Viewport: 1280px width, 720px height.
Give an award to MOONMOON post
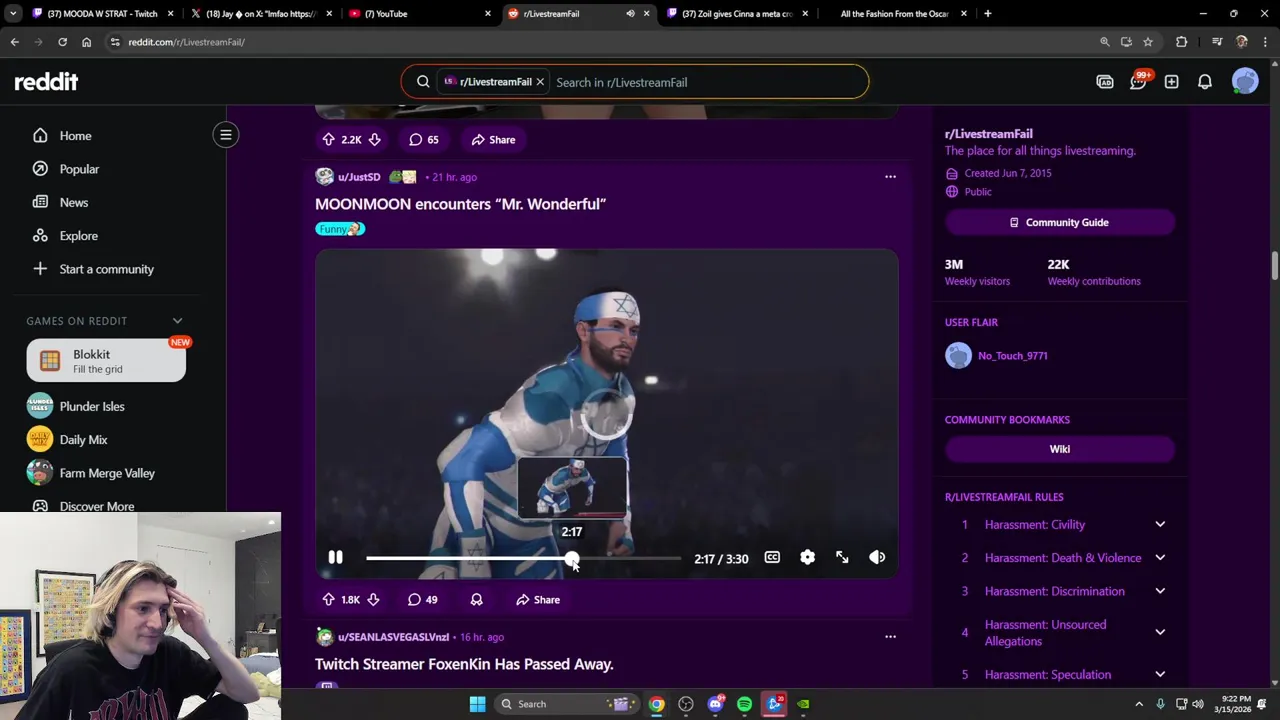(476, 600)
